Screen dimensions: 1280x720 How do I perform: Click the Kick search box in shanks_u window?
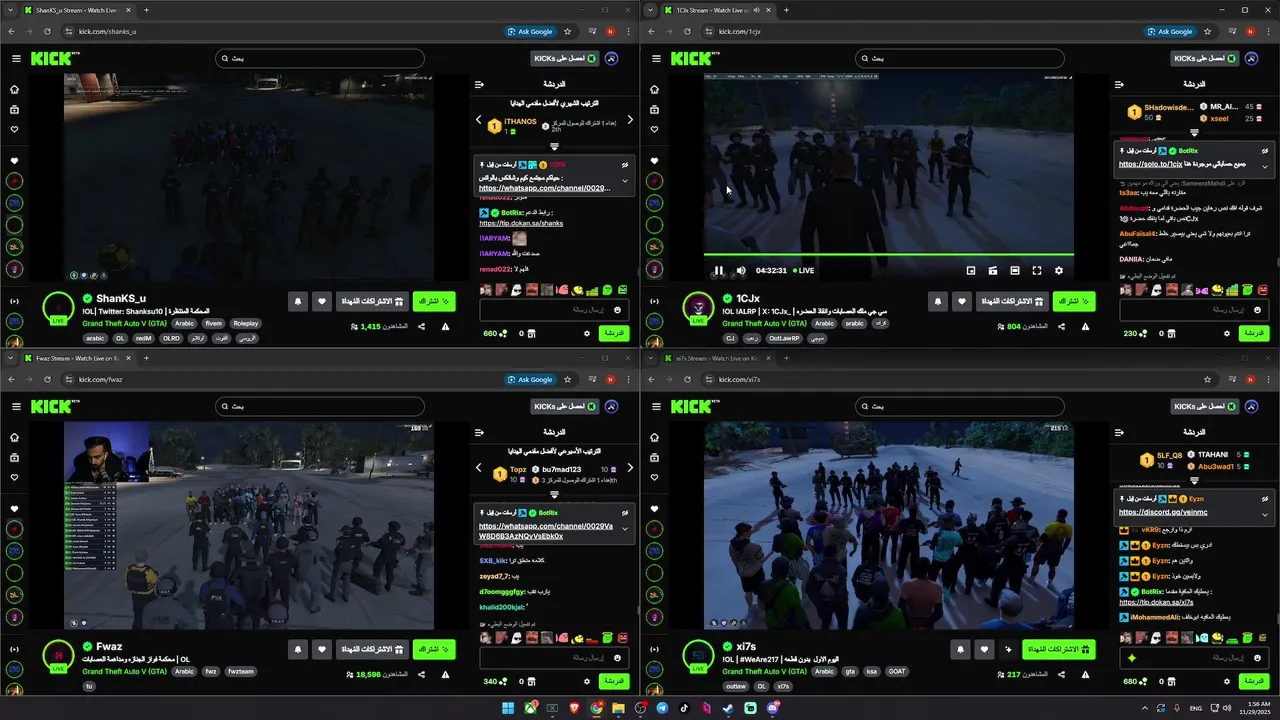[320, 58]
